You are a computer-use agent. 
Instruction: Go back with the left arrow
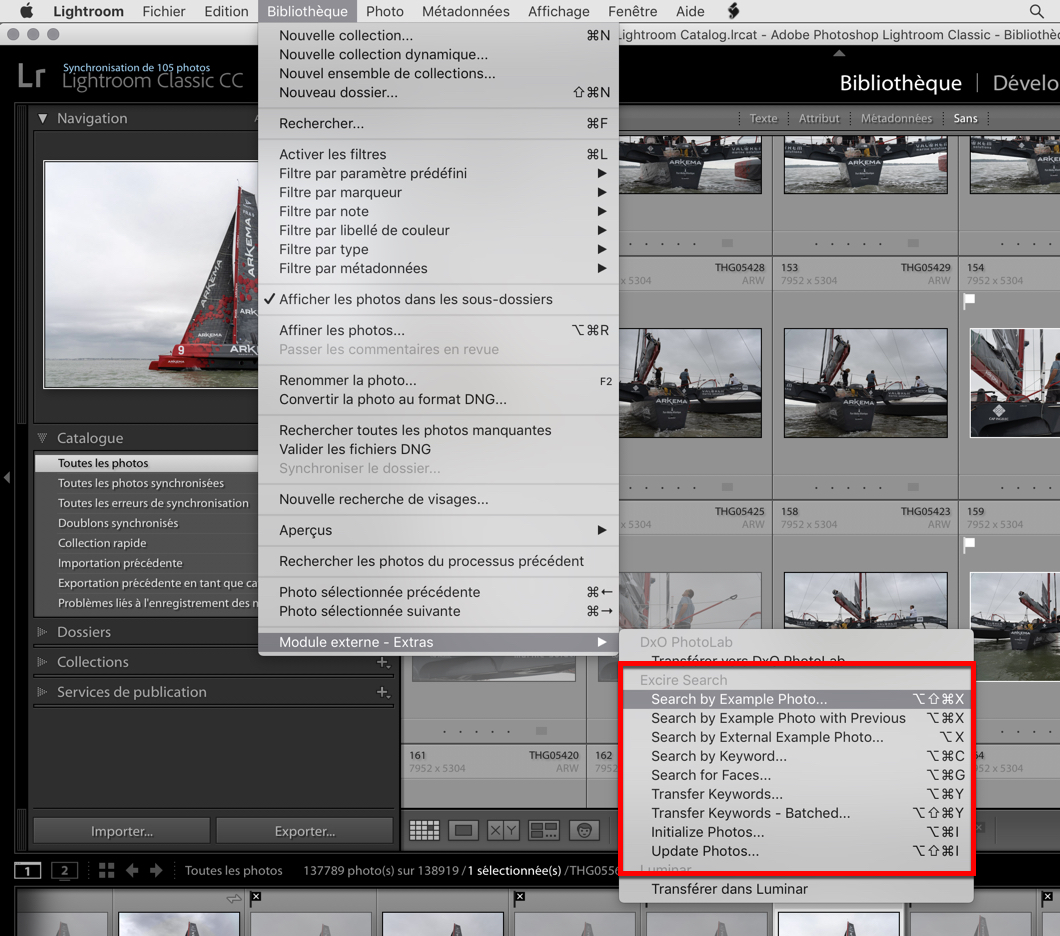pos(132,870)
